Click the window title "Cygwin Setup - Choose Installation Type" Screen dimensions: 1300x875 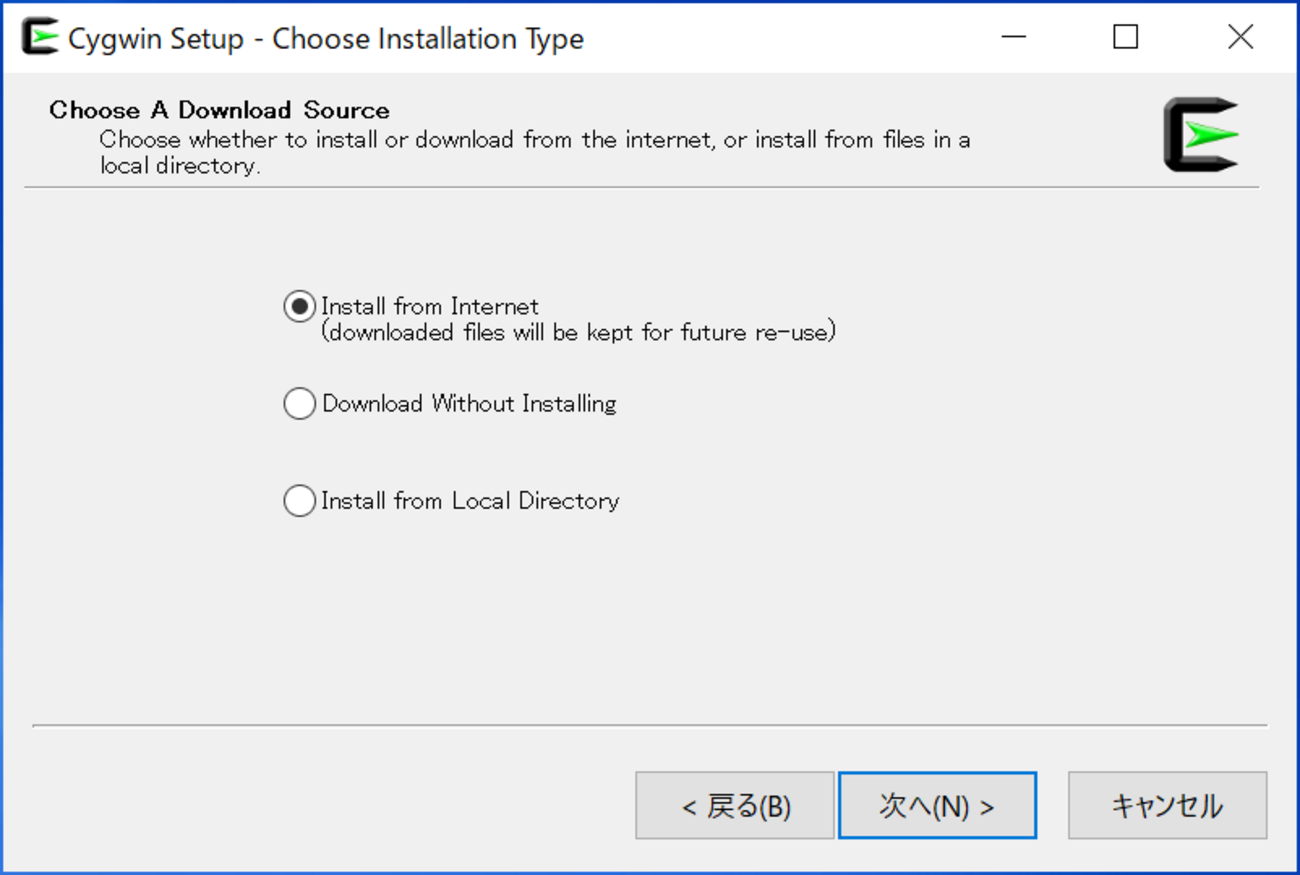click(326, 39)
